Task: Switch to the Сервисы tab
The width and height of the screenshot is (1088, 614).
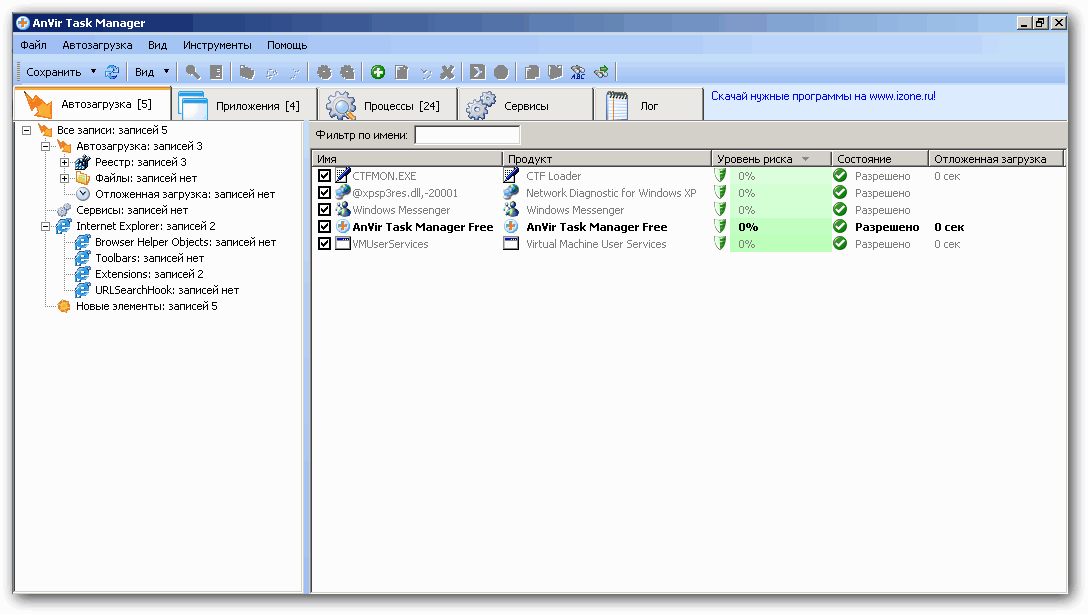Action: pyautogui.click(x=525, y=105)
